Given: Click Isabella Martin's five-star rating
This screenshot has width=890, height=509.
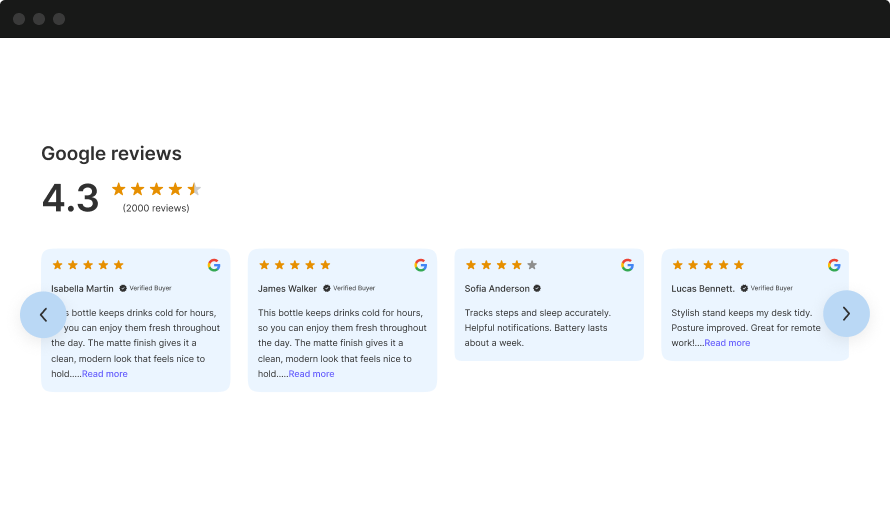Looking at the screenshot, I should [x=88, y=265].
